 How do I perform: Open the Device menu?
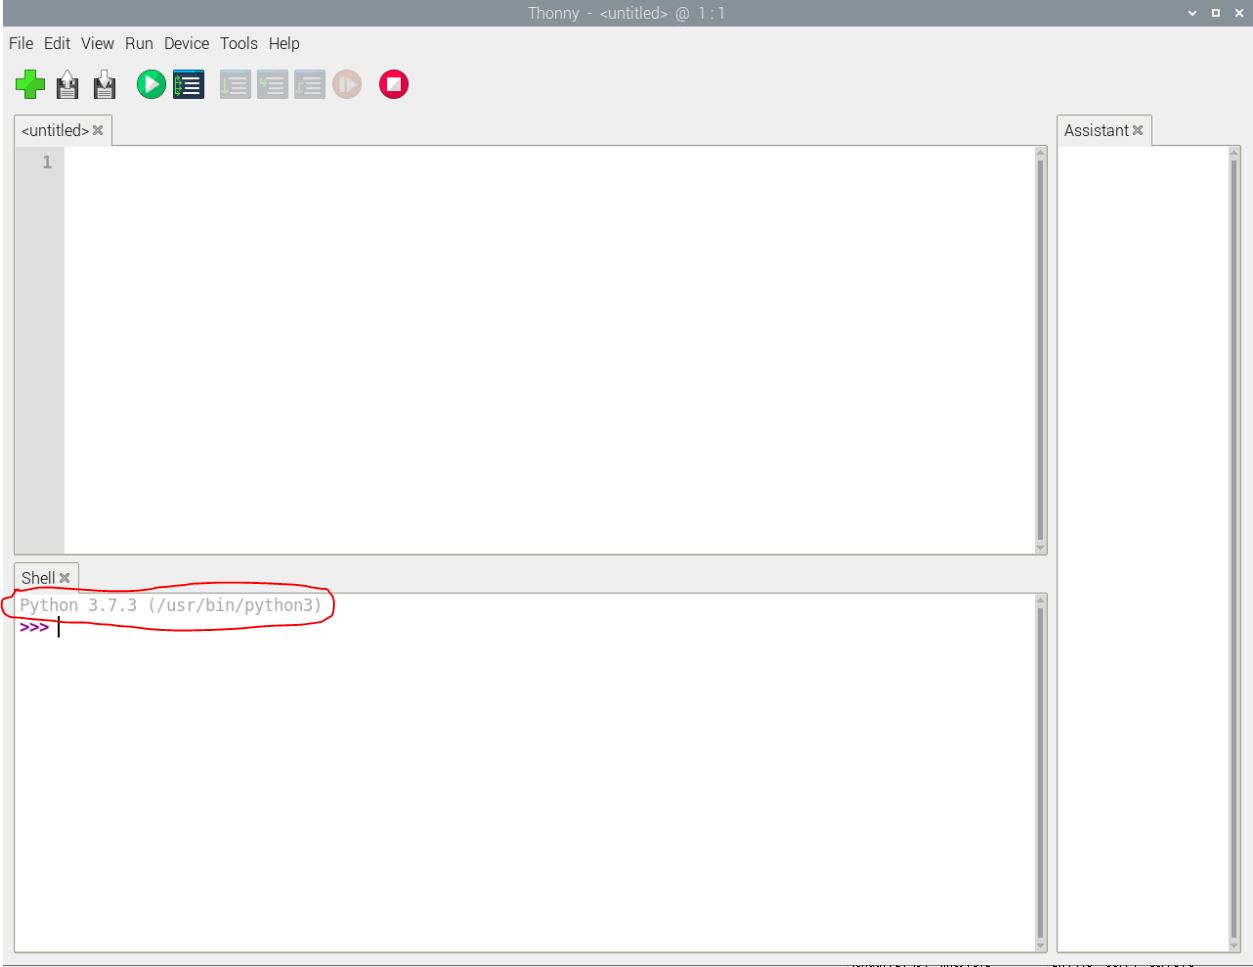(x=186, y=44)
